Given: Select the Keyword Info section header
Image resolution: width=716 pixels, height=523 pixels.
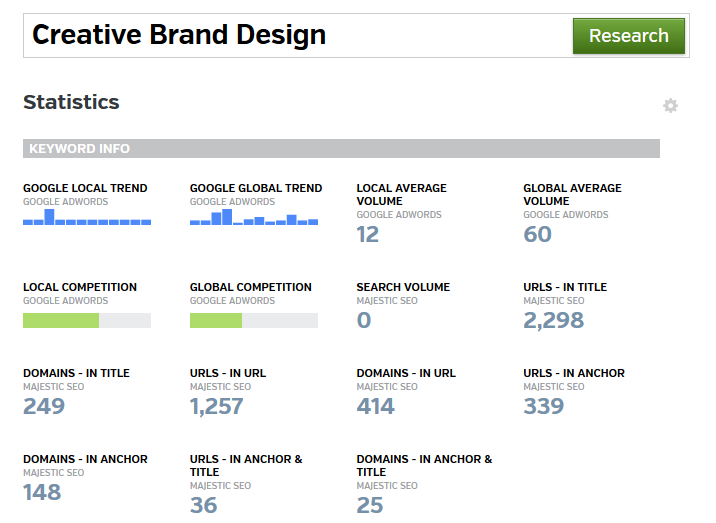Looking at the screenshot, I should tap(341, 148).
